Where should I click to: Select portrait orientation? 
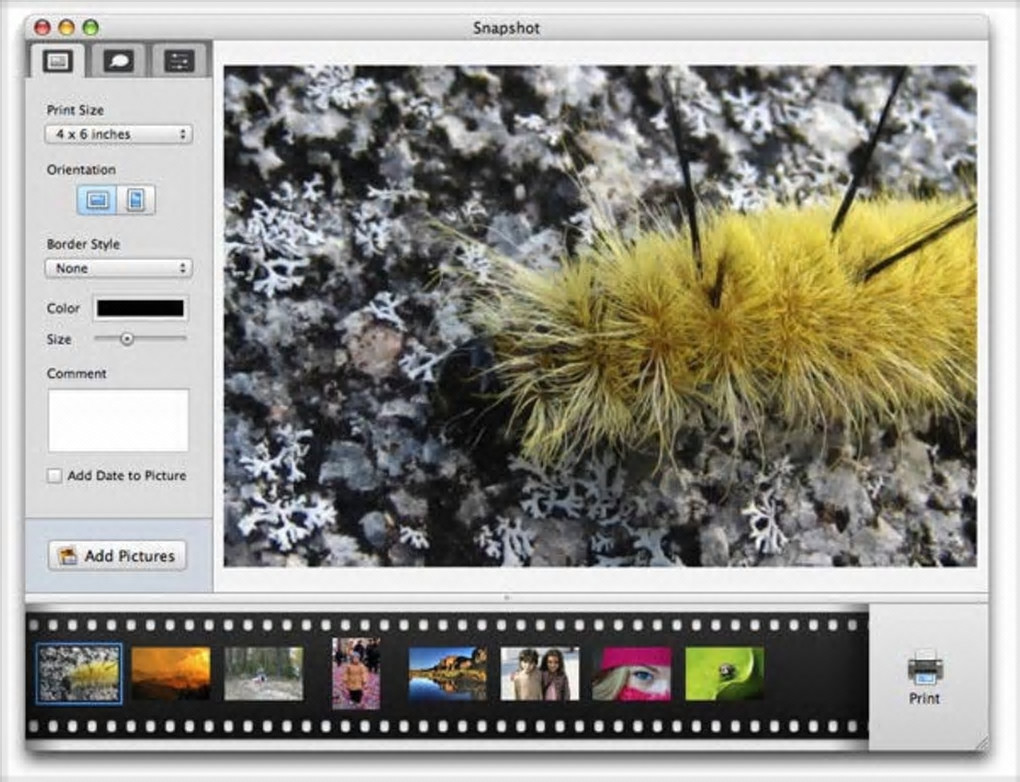point(135,200)
